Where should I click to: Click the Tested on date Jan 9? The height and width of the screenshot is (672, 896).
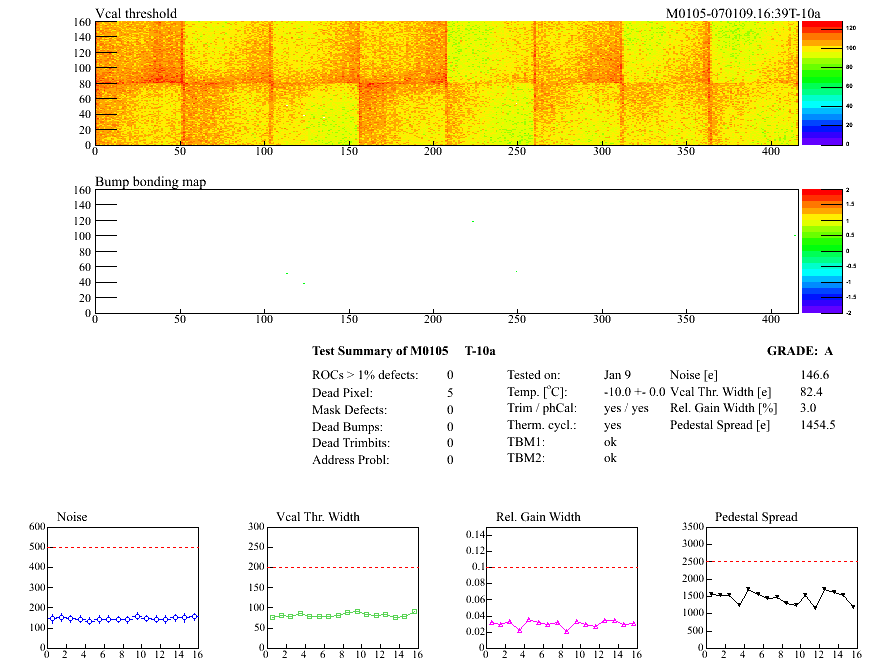[x=618, y=374]
